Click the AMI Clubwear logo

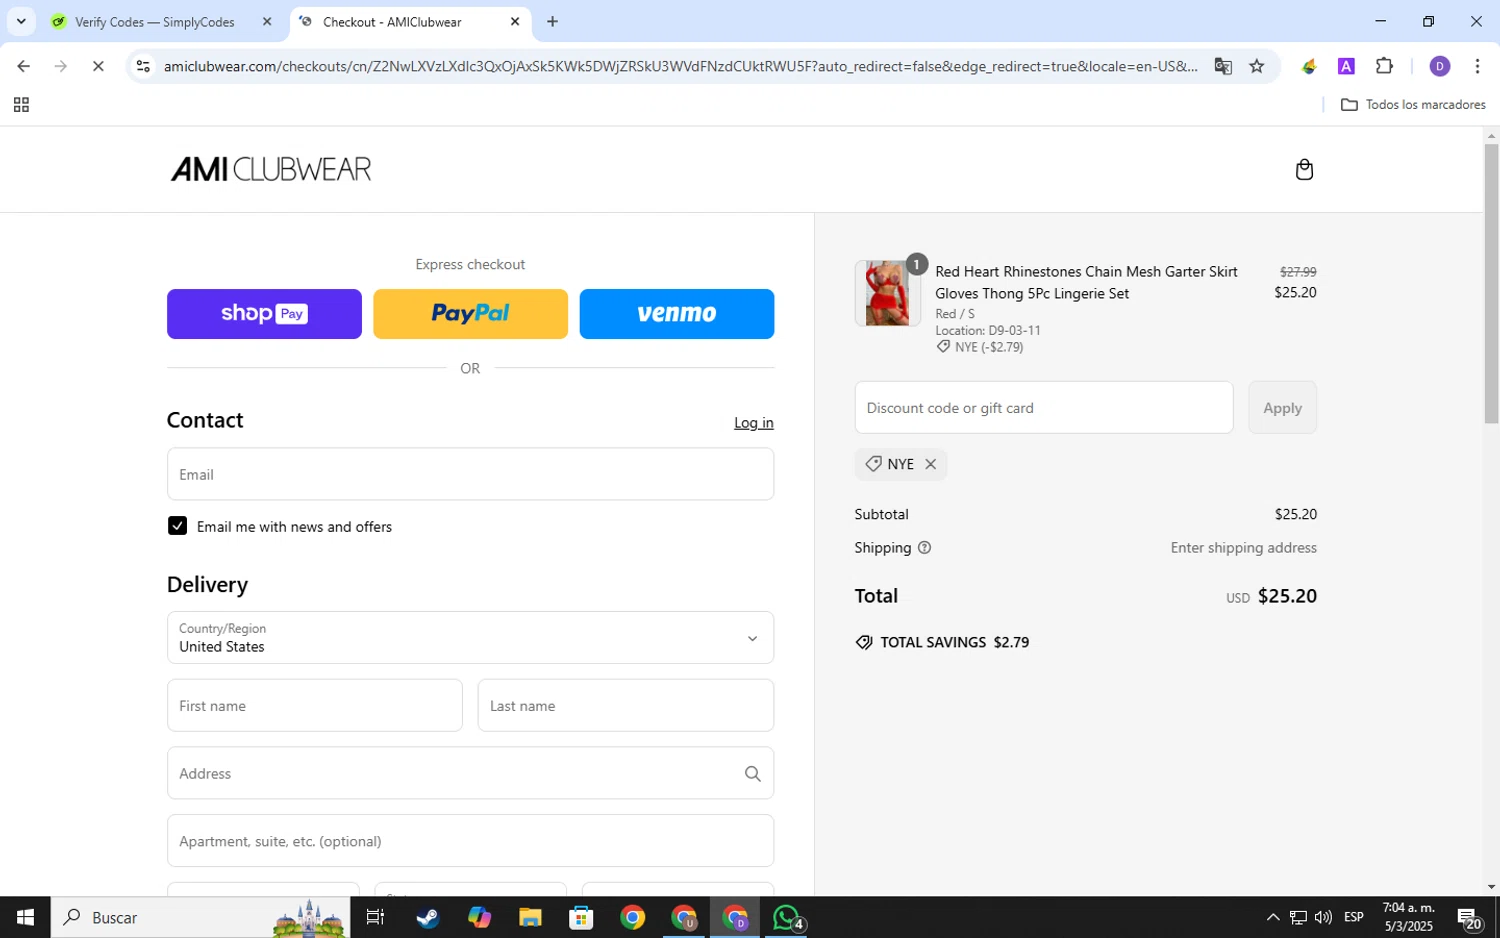click(271, 169)
